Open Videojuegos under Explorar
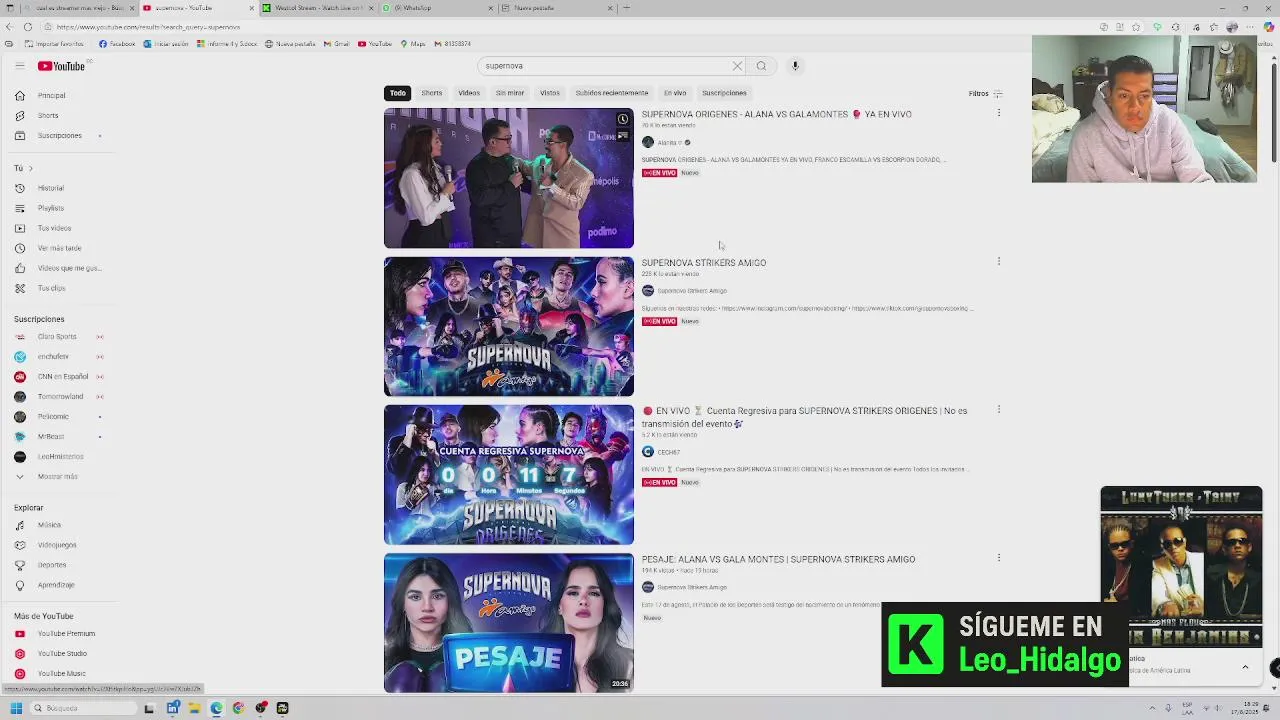This screenshot has width=1280, height=720. click(x=60, y=545)
